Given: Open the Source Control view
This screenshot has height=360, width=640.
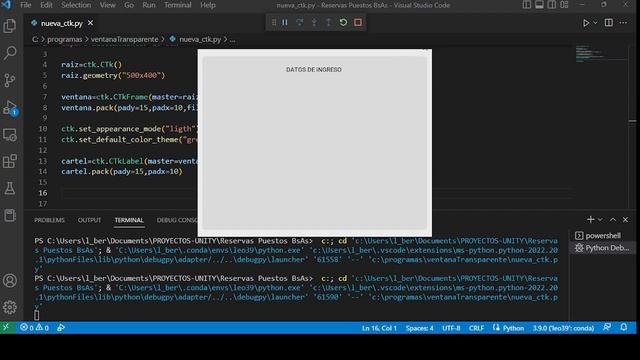Looking at the screenshot, I should [10, 80].
